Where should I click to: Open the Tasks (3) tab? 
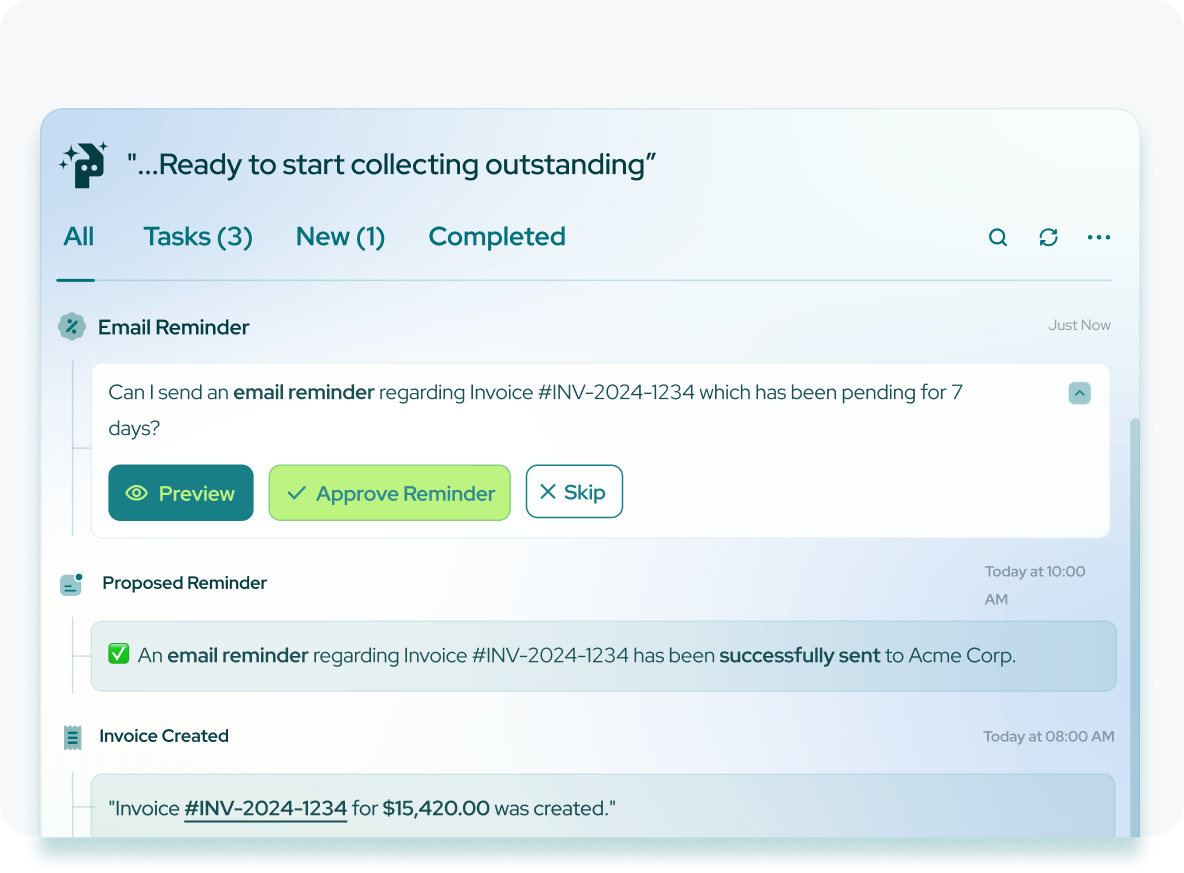(x=197, y=237)
